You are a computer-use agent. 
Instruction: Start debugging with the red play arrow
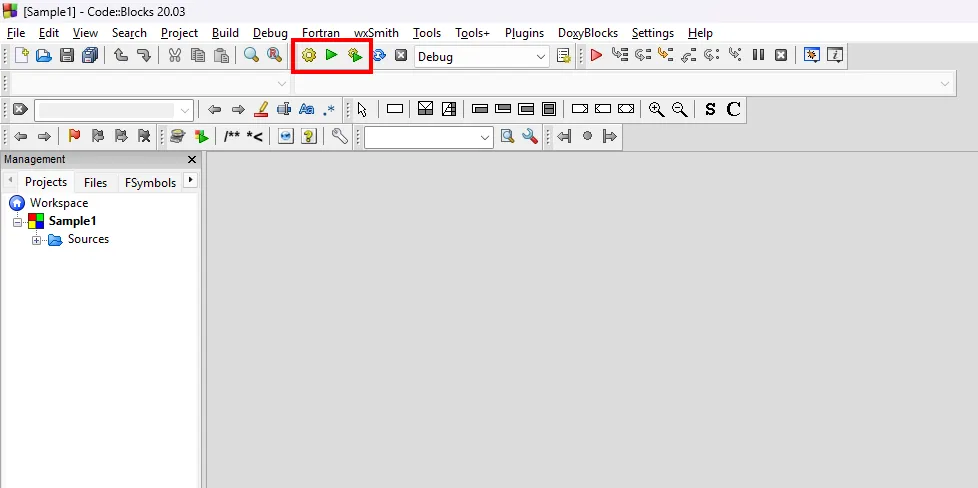(x=596, y=56)
